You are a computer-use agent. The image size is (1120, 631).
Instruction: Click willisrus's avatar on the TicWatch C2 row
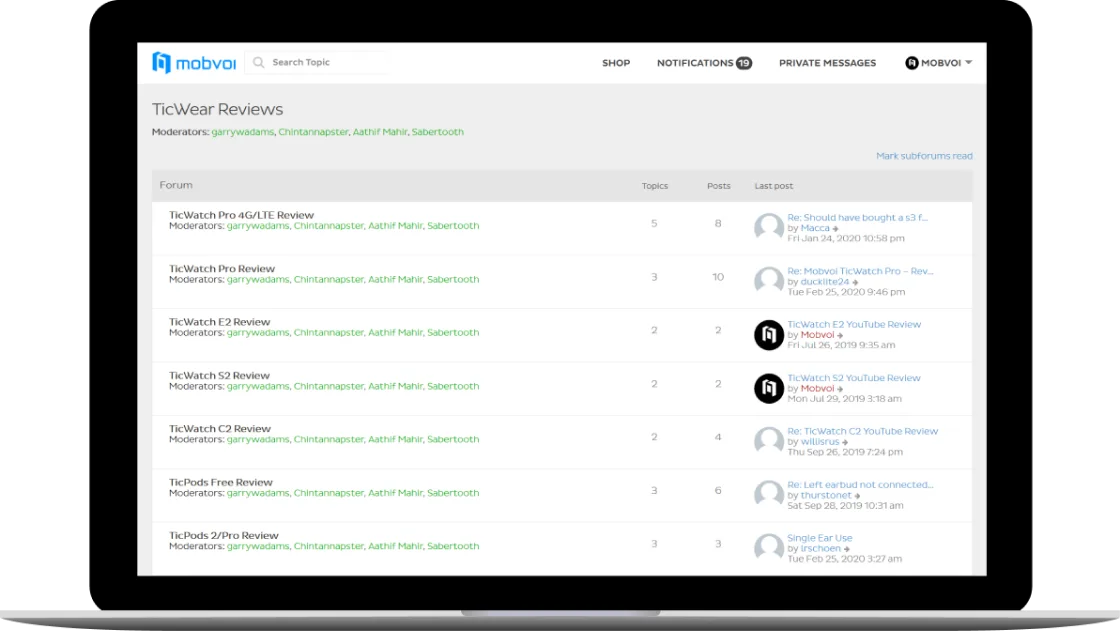pos(768,441)
